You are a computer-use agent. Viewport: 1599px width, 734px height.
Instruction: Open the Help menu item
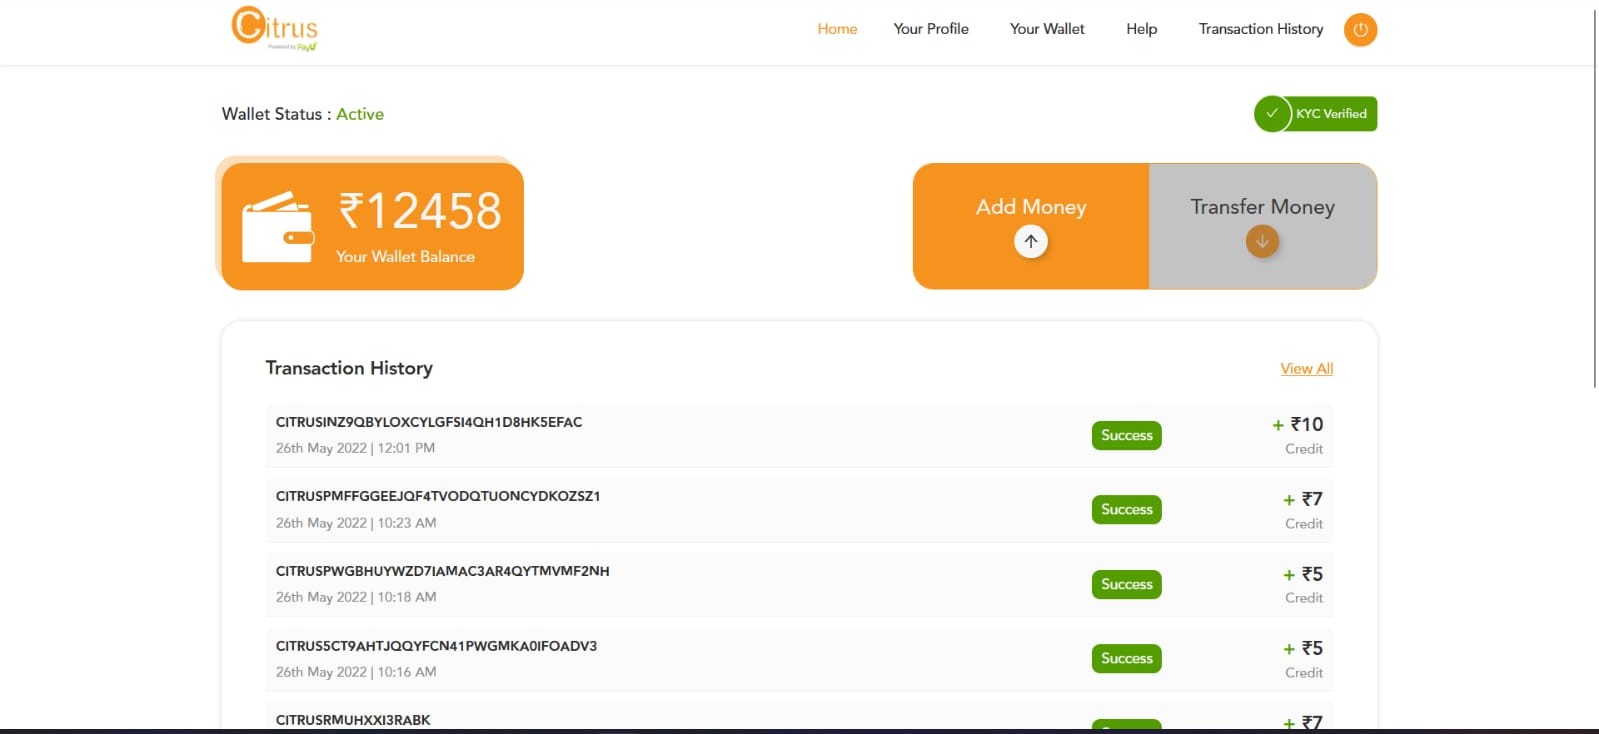(1141, 29)
